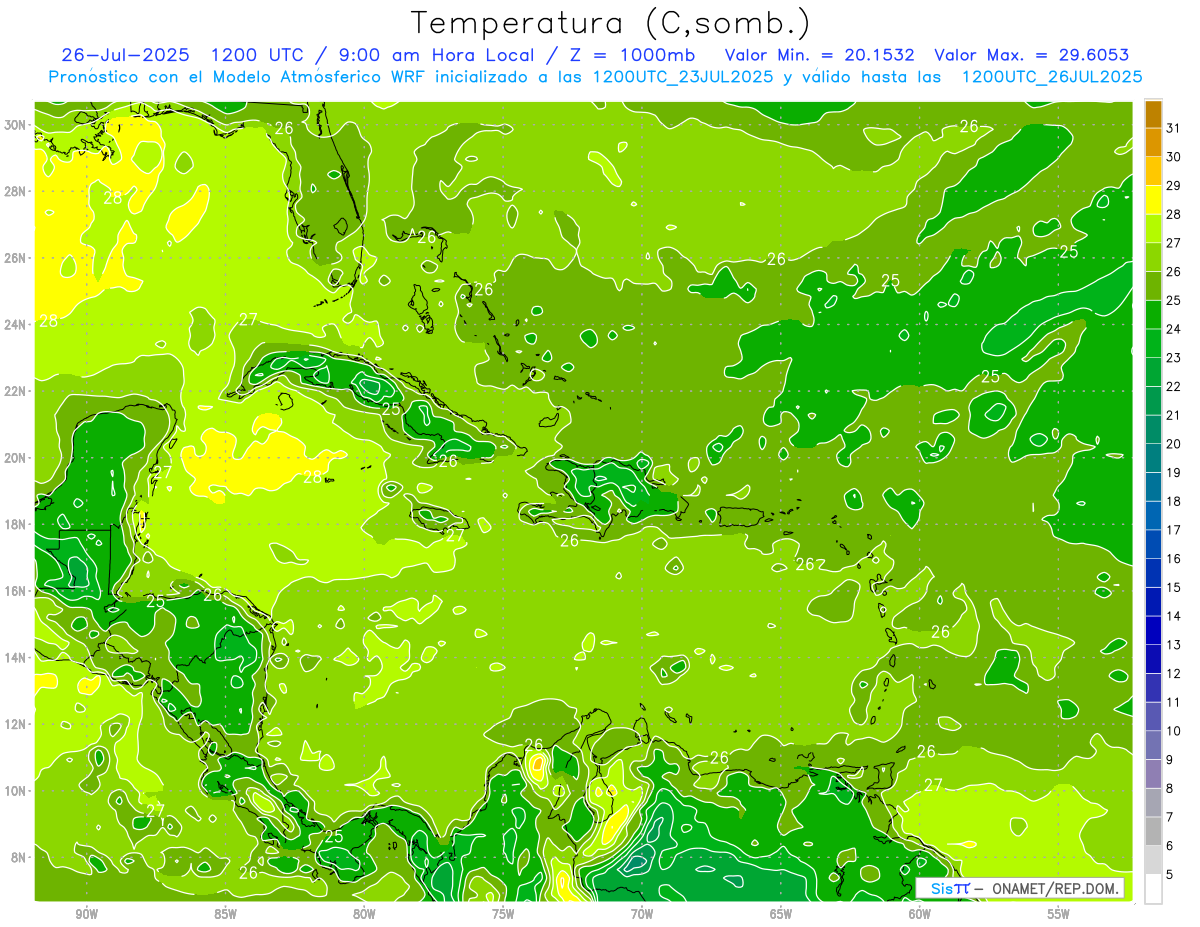Select '1200UTC_26JUL2025' valid-until timestamp

(x=1052, y=76)
